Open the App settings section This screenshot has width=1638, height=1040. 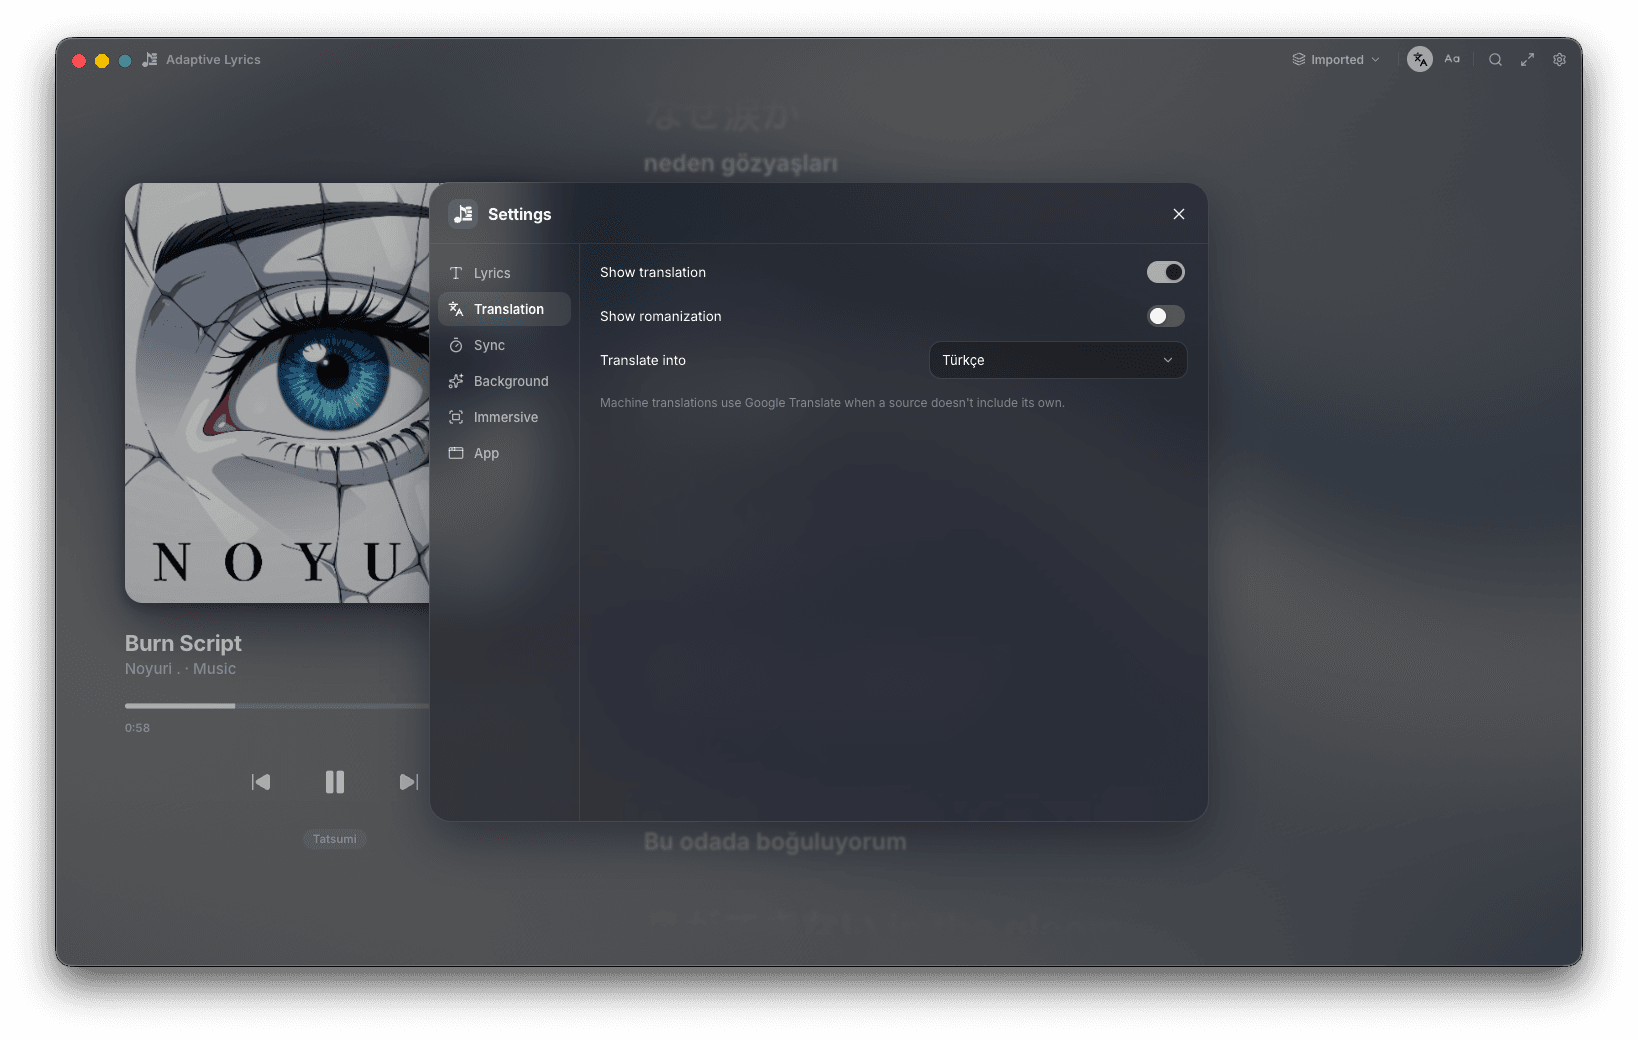(x=504, y=453)
